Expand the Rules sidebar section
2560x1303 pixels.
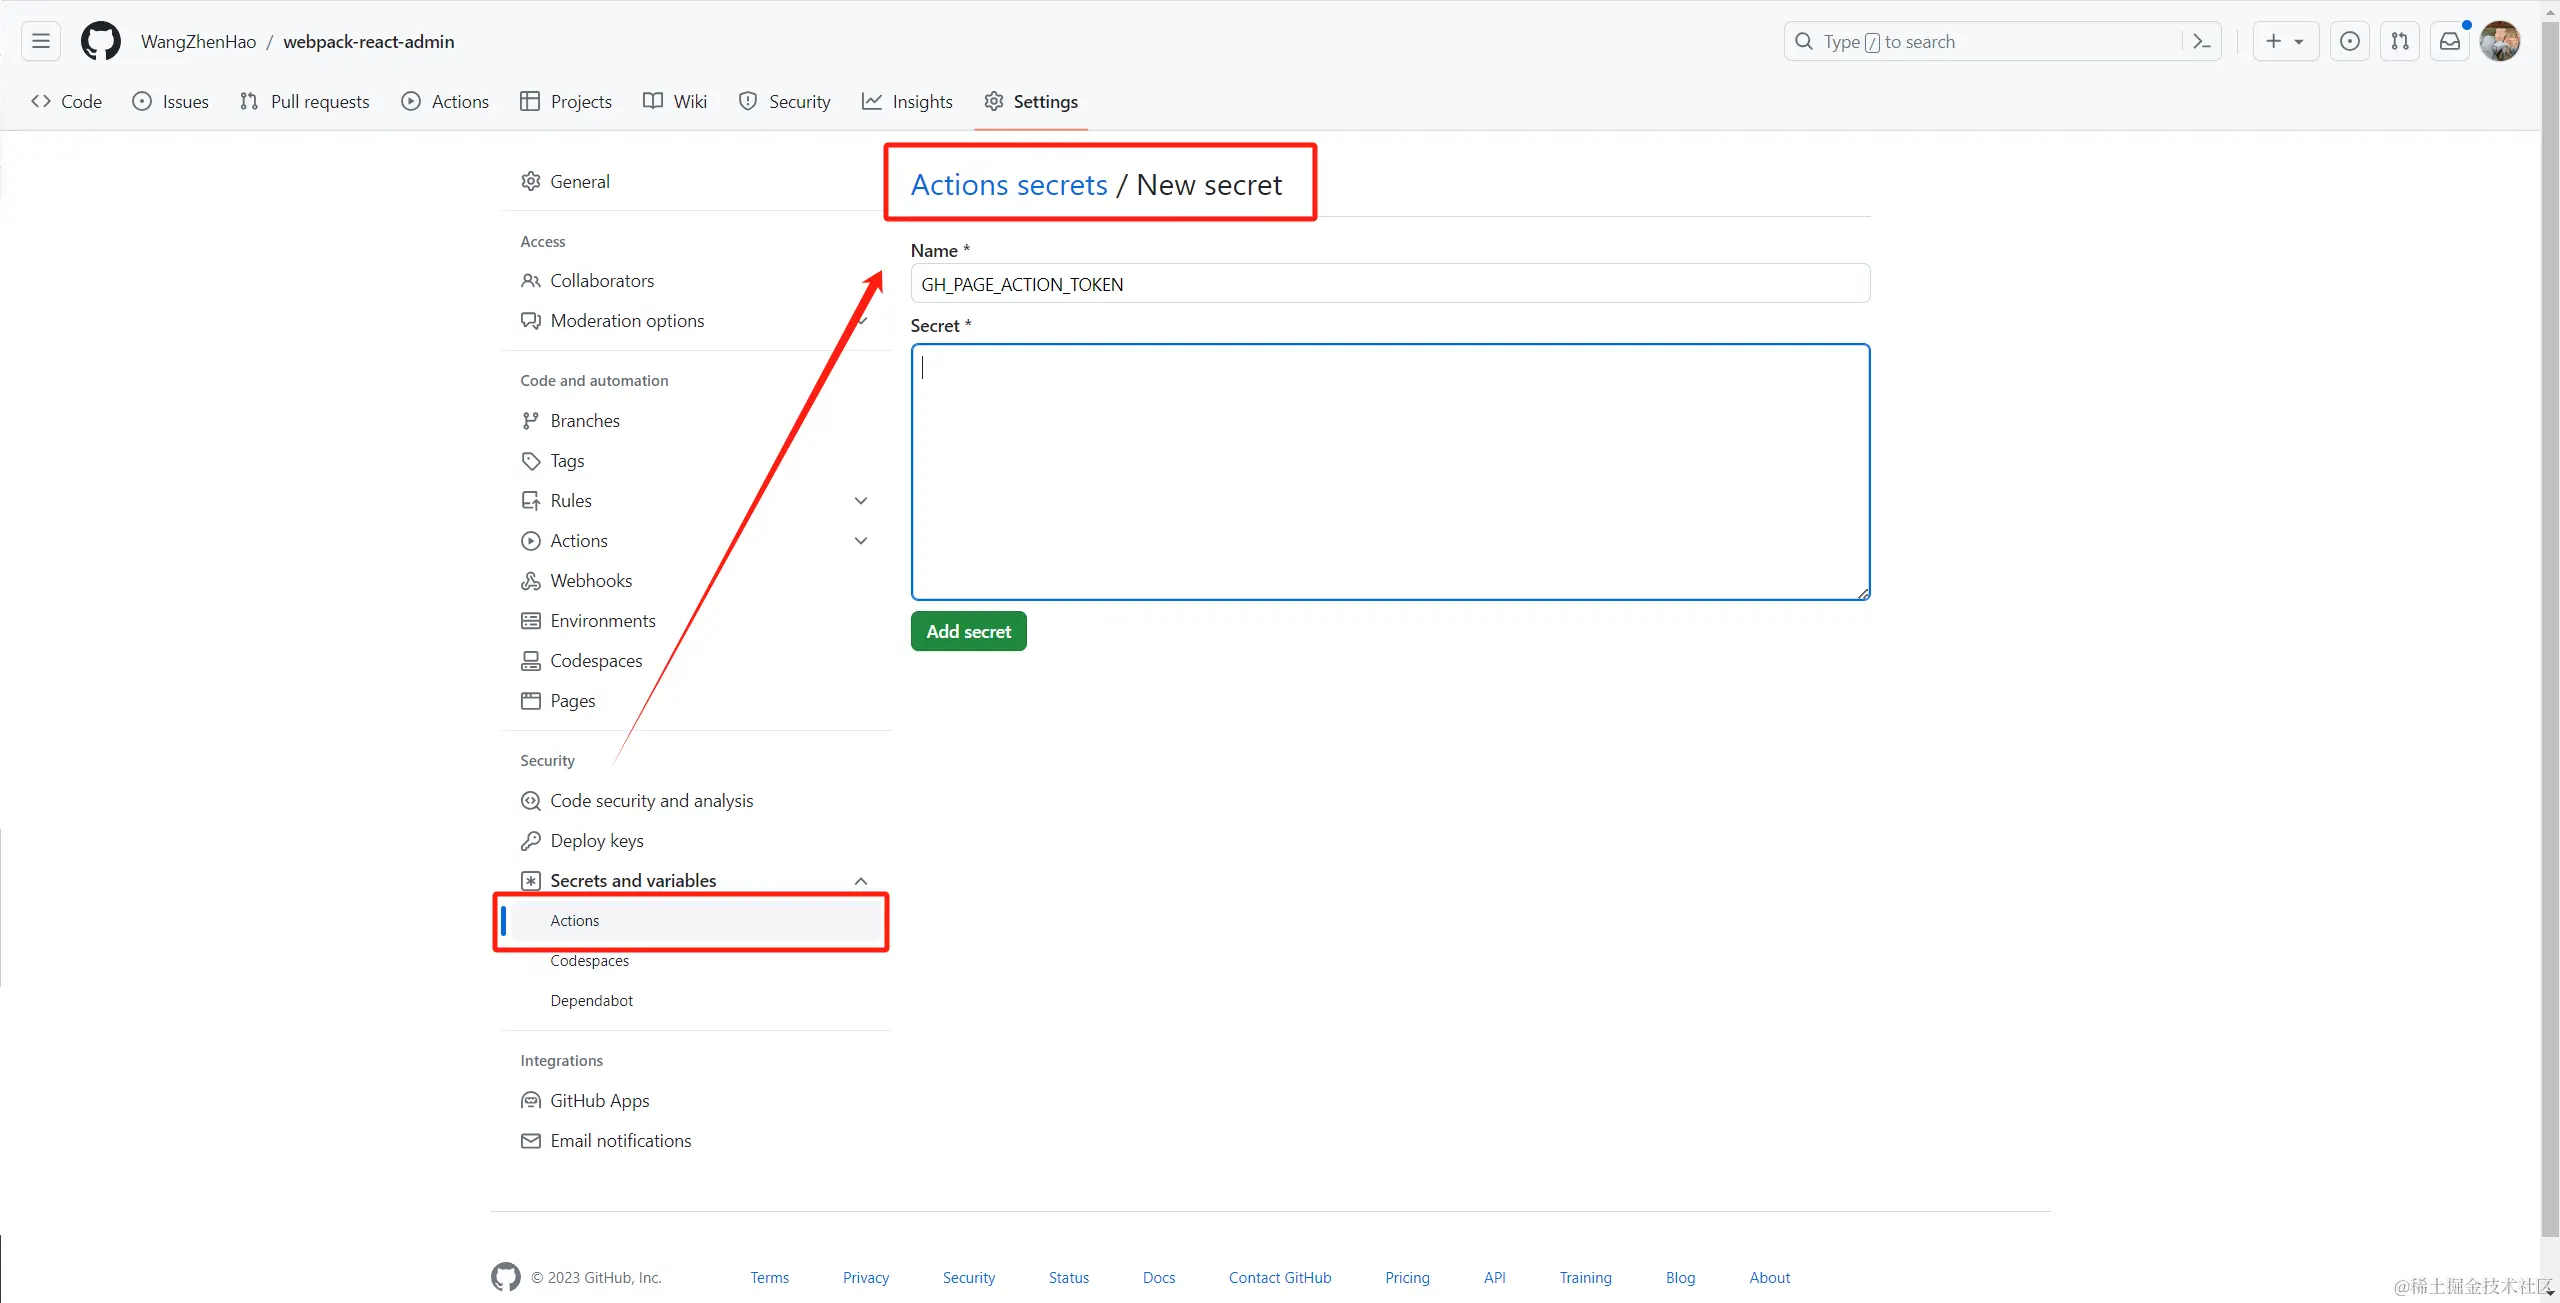(860, 500)
